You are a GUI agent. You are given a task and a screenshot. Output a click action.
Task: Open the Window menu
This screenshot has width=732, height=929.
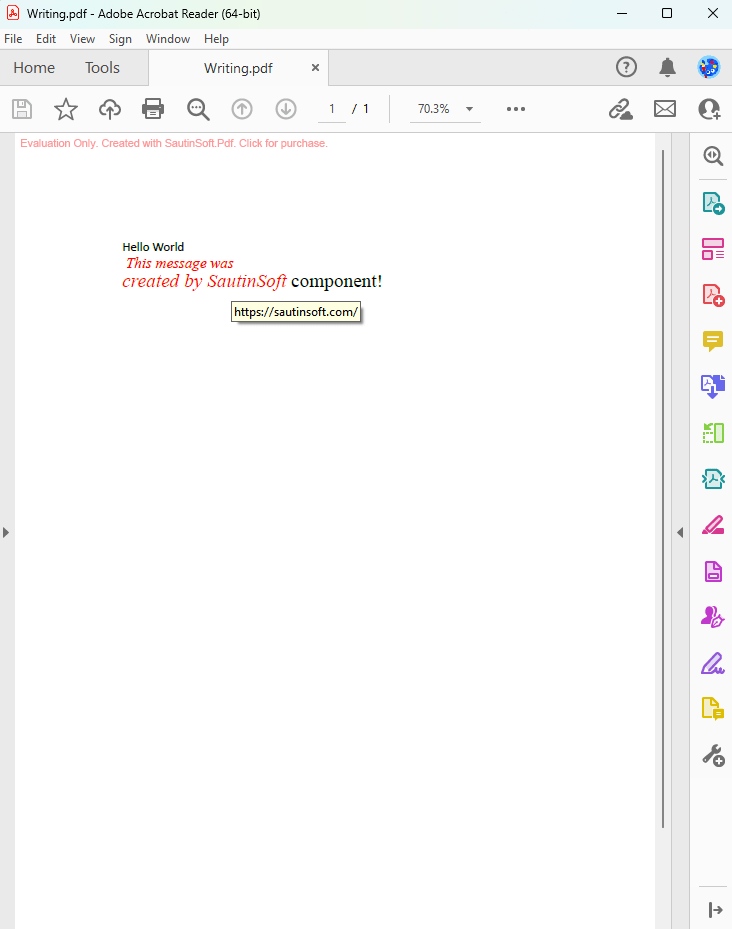point(168,39)
